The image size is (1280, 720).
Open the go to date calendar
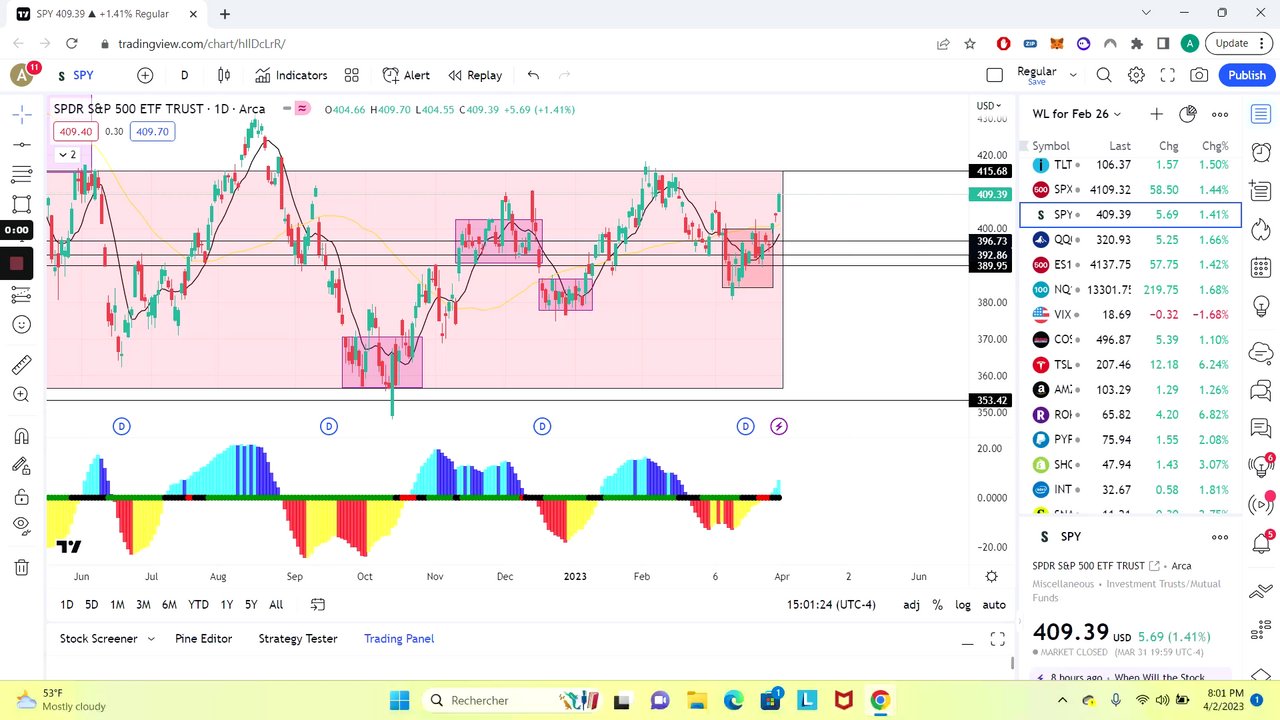pyautogui.click(x=318, y=604)
